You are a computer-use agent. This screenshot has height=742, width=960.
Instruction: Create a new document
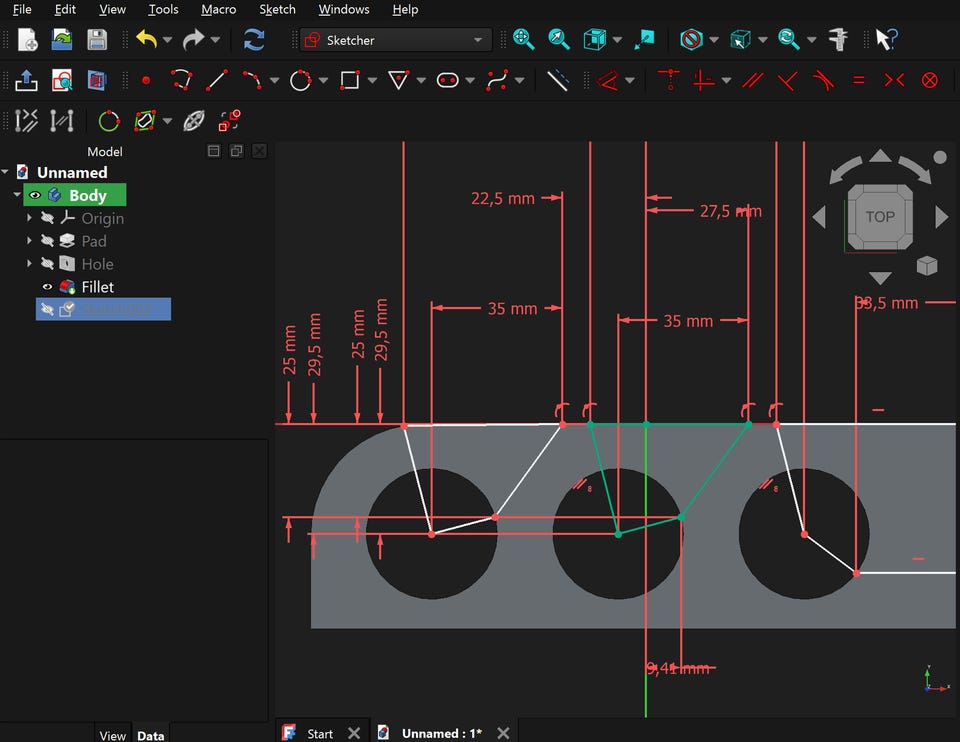pos(27,40)
